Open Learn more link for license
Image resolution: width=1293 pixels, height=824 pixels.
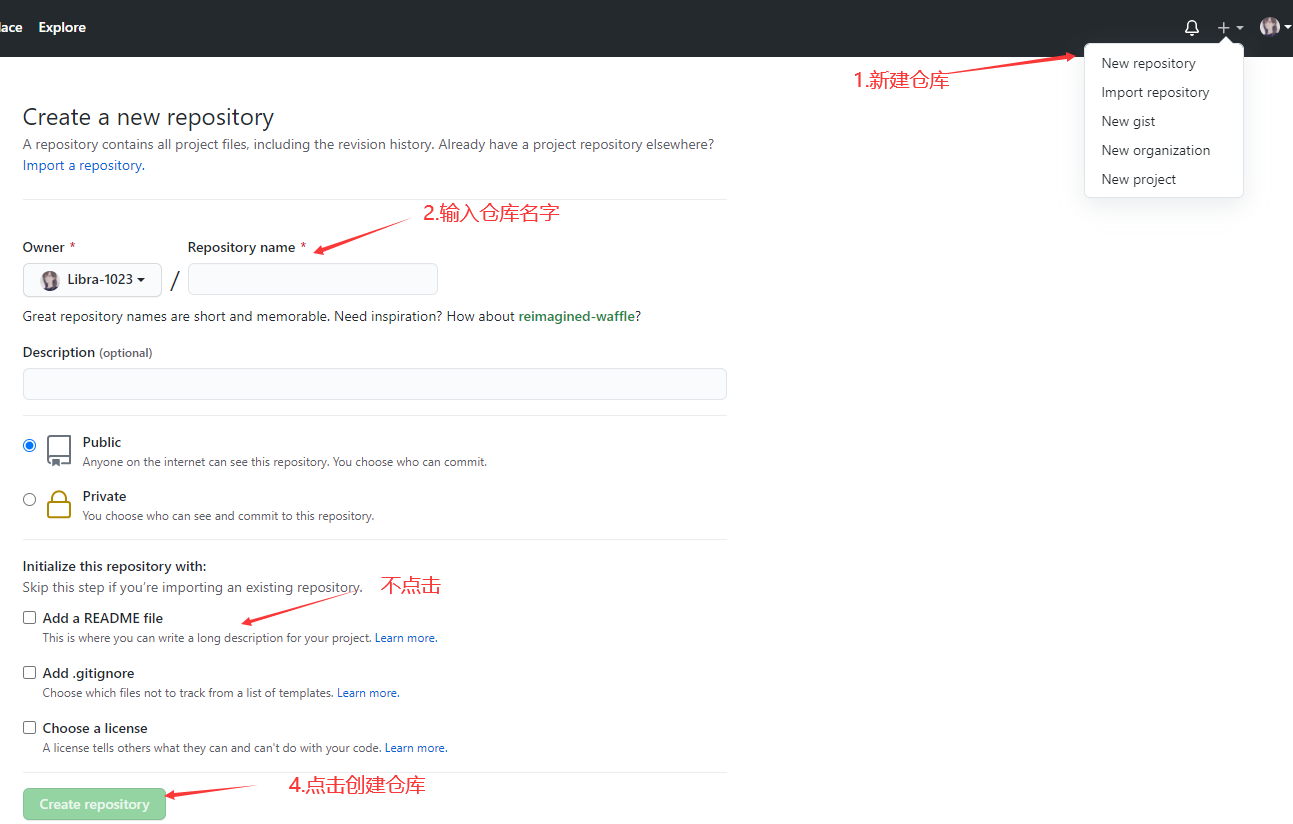pos(415,748)
